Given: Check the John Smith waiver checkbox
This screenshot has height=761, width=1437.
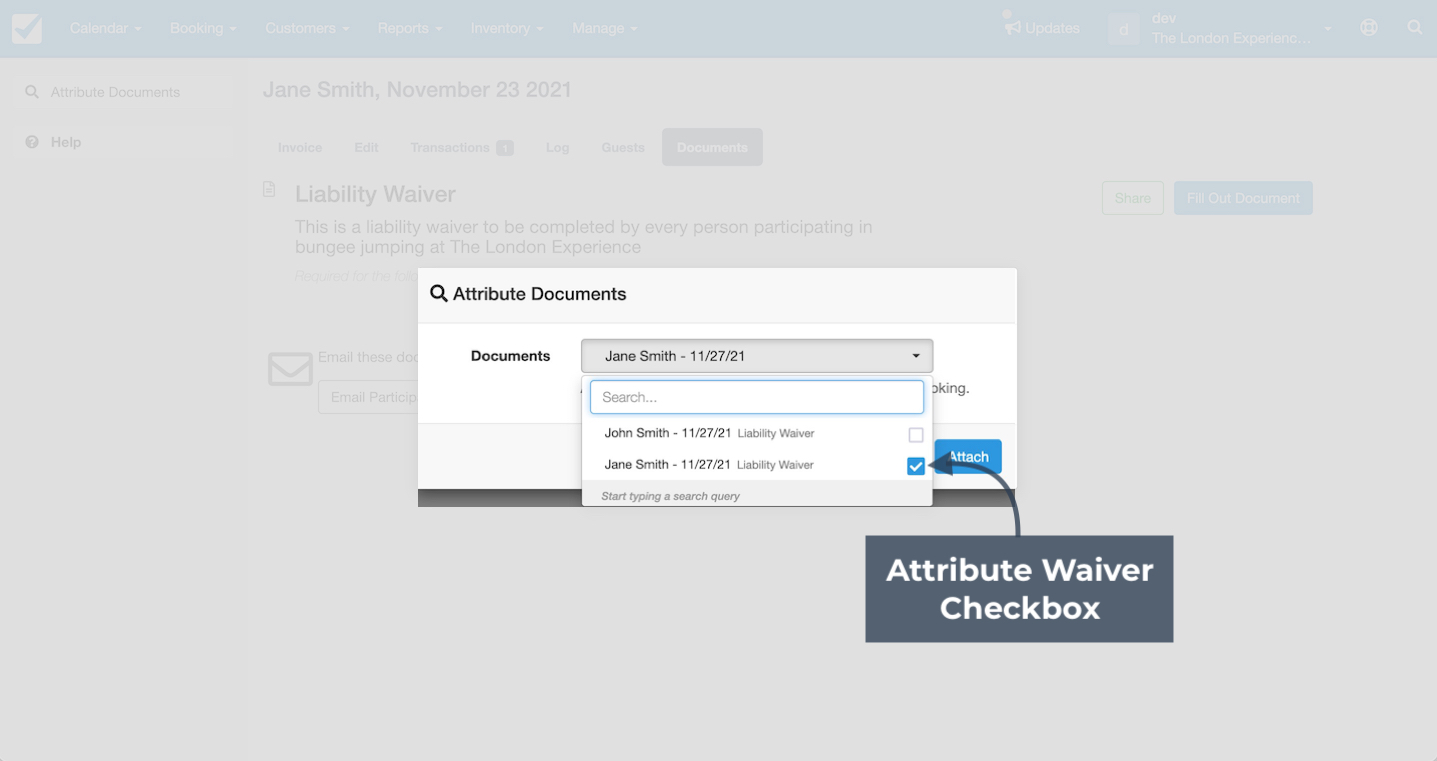Looking at the screenshot, I should (916, 435).
